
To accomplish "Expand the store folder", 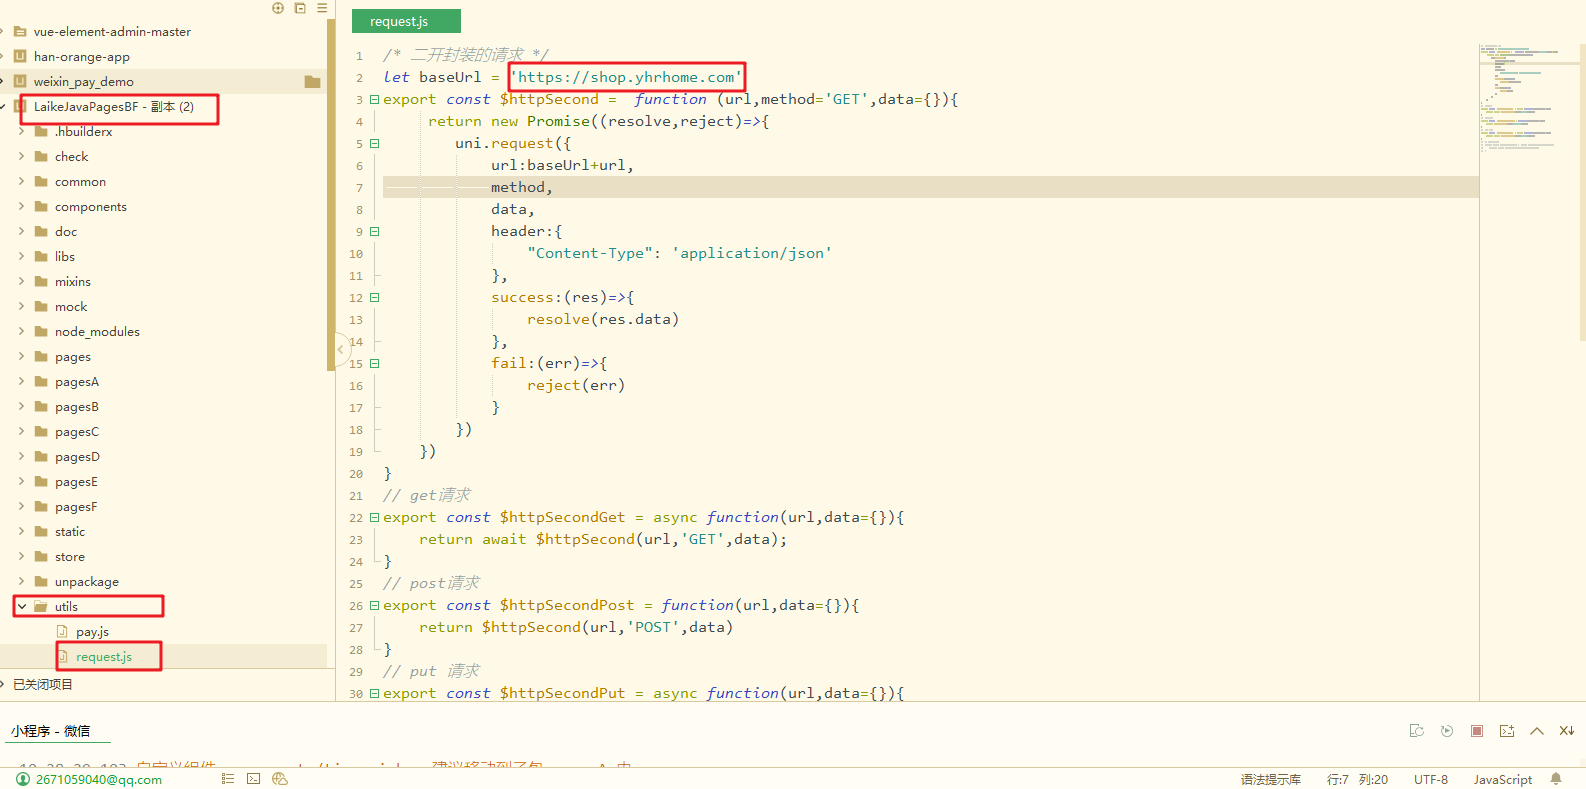I will pyautogui.click(x=22, y=557).
